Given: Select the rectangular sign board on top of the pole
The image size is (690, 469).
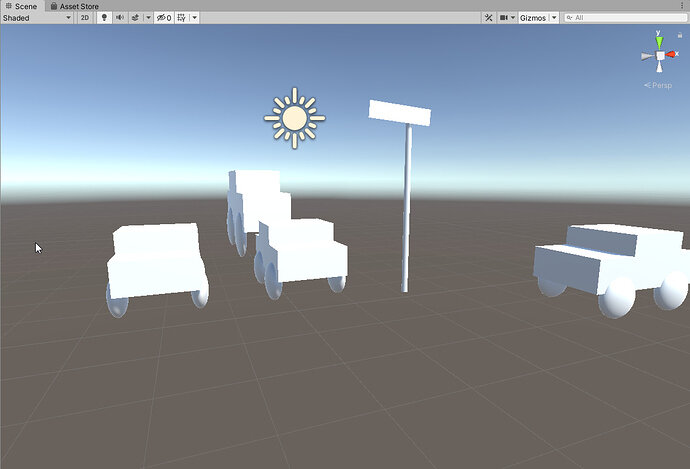Looking at the screenshot, I should (x=400, y=113).
